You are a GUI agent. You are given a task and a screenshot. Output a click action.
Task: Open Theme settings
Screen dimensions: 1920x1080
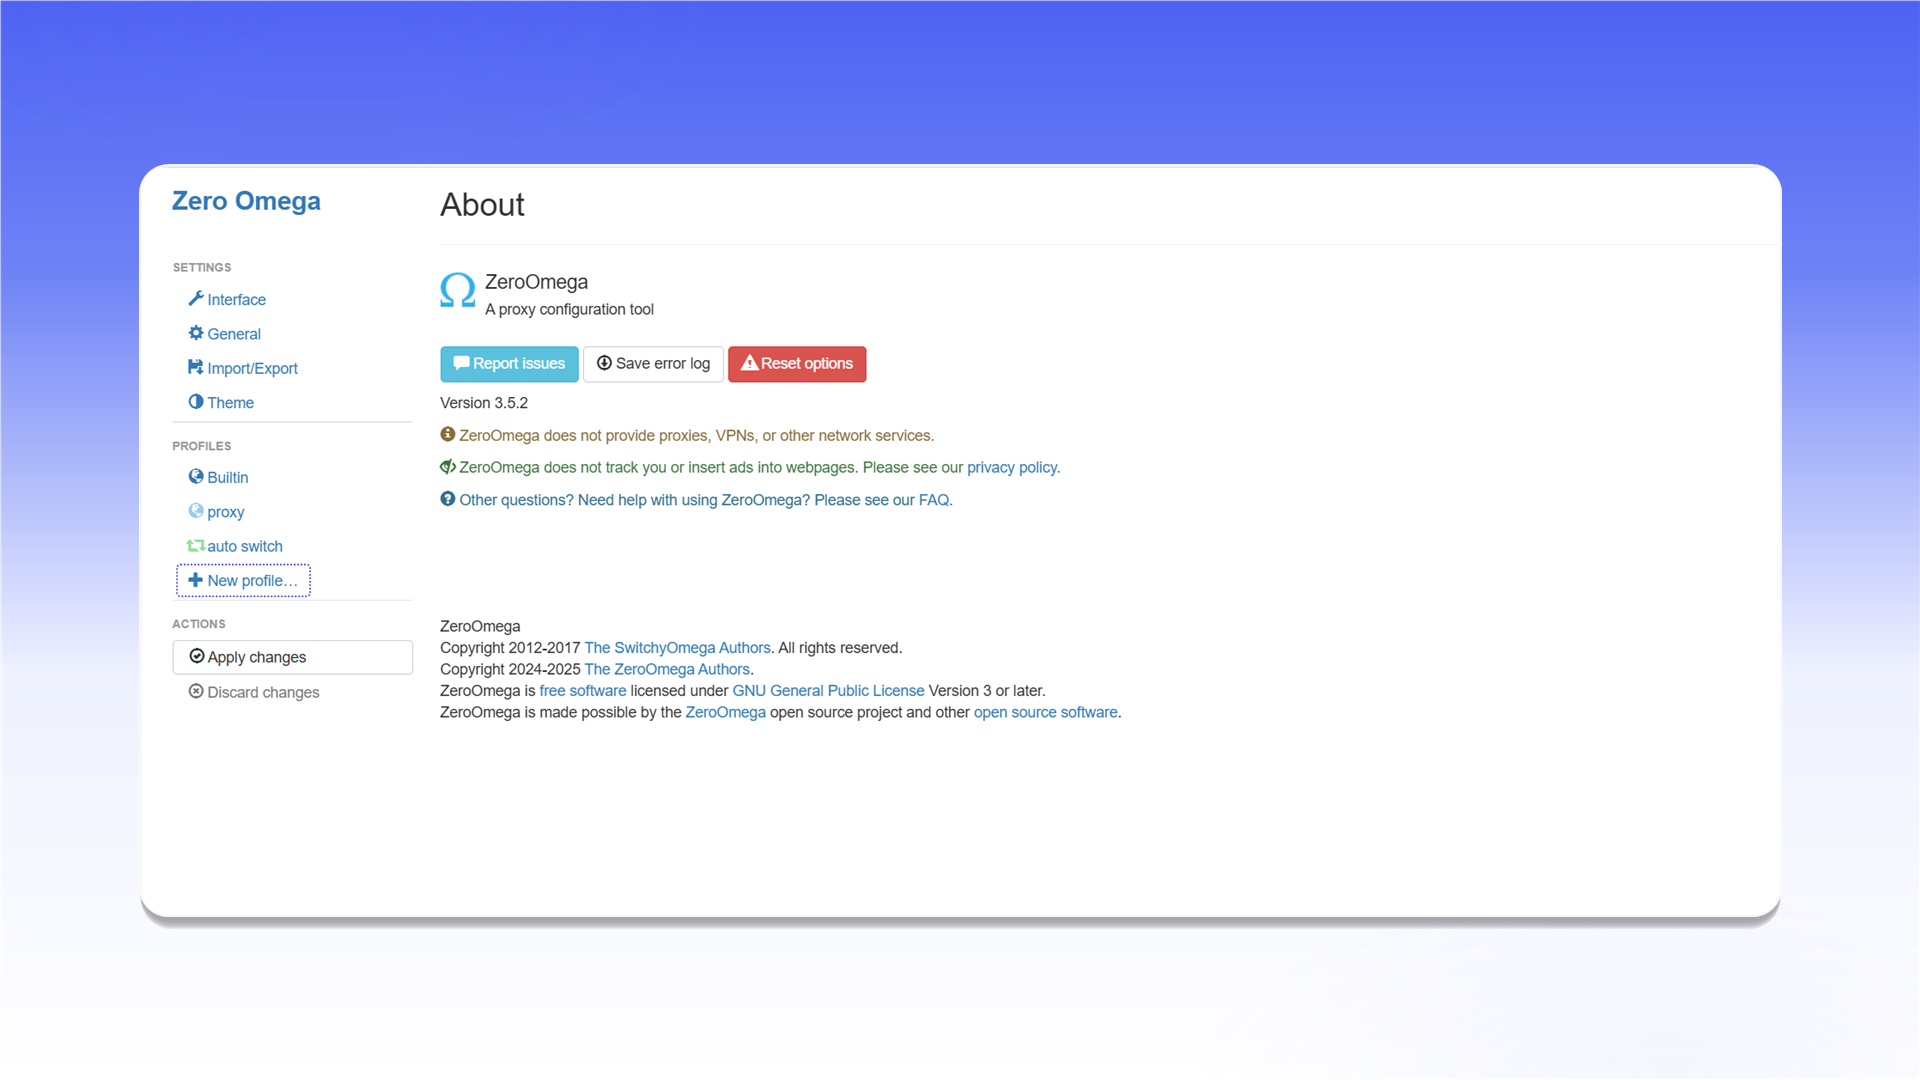230,402
